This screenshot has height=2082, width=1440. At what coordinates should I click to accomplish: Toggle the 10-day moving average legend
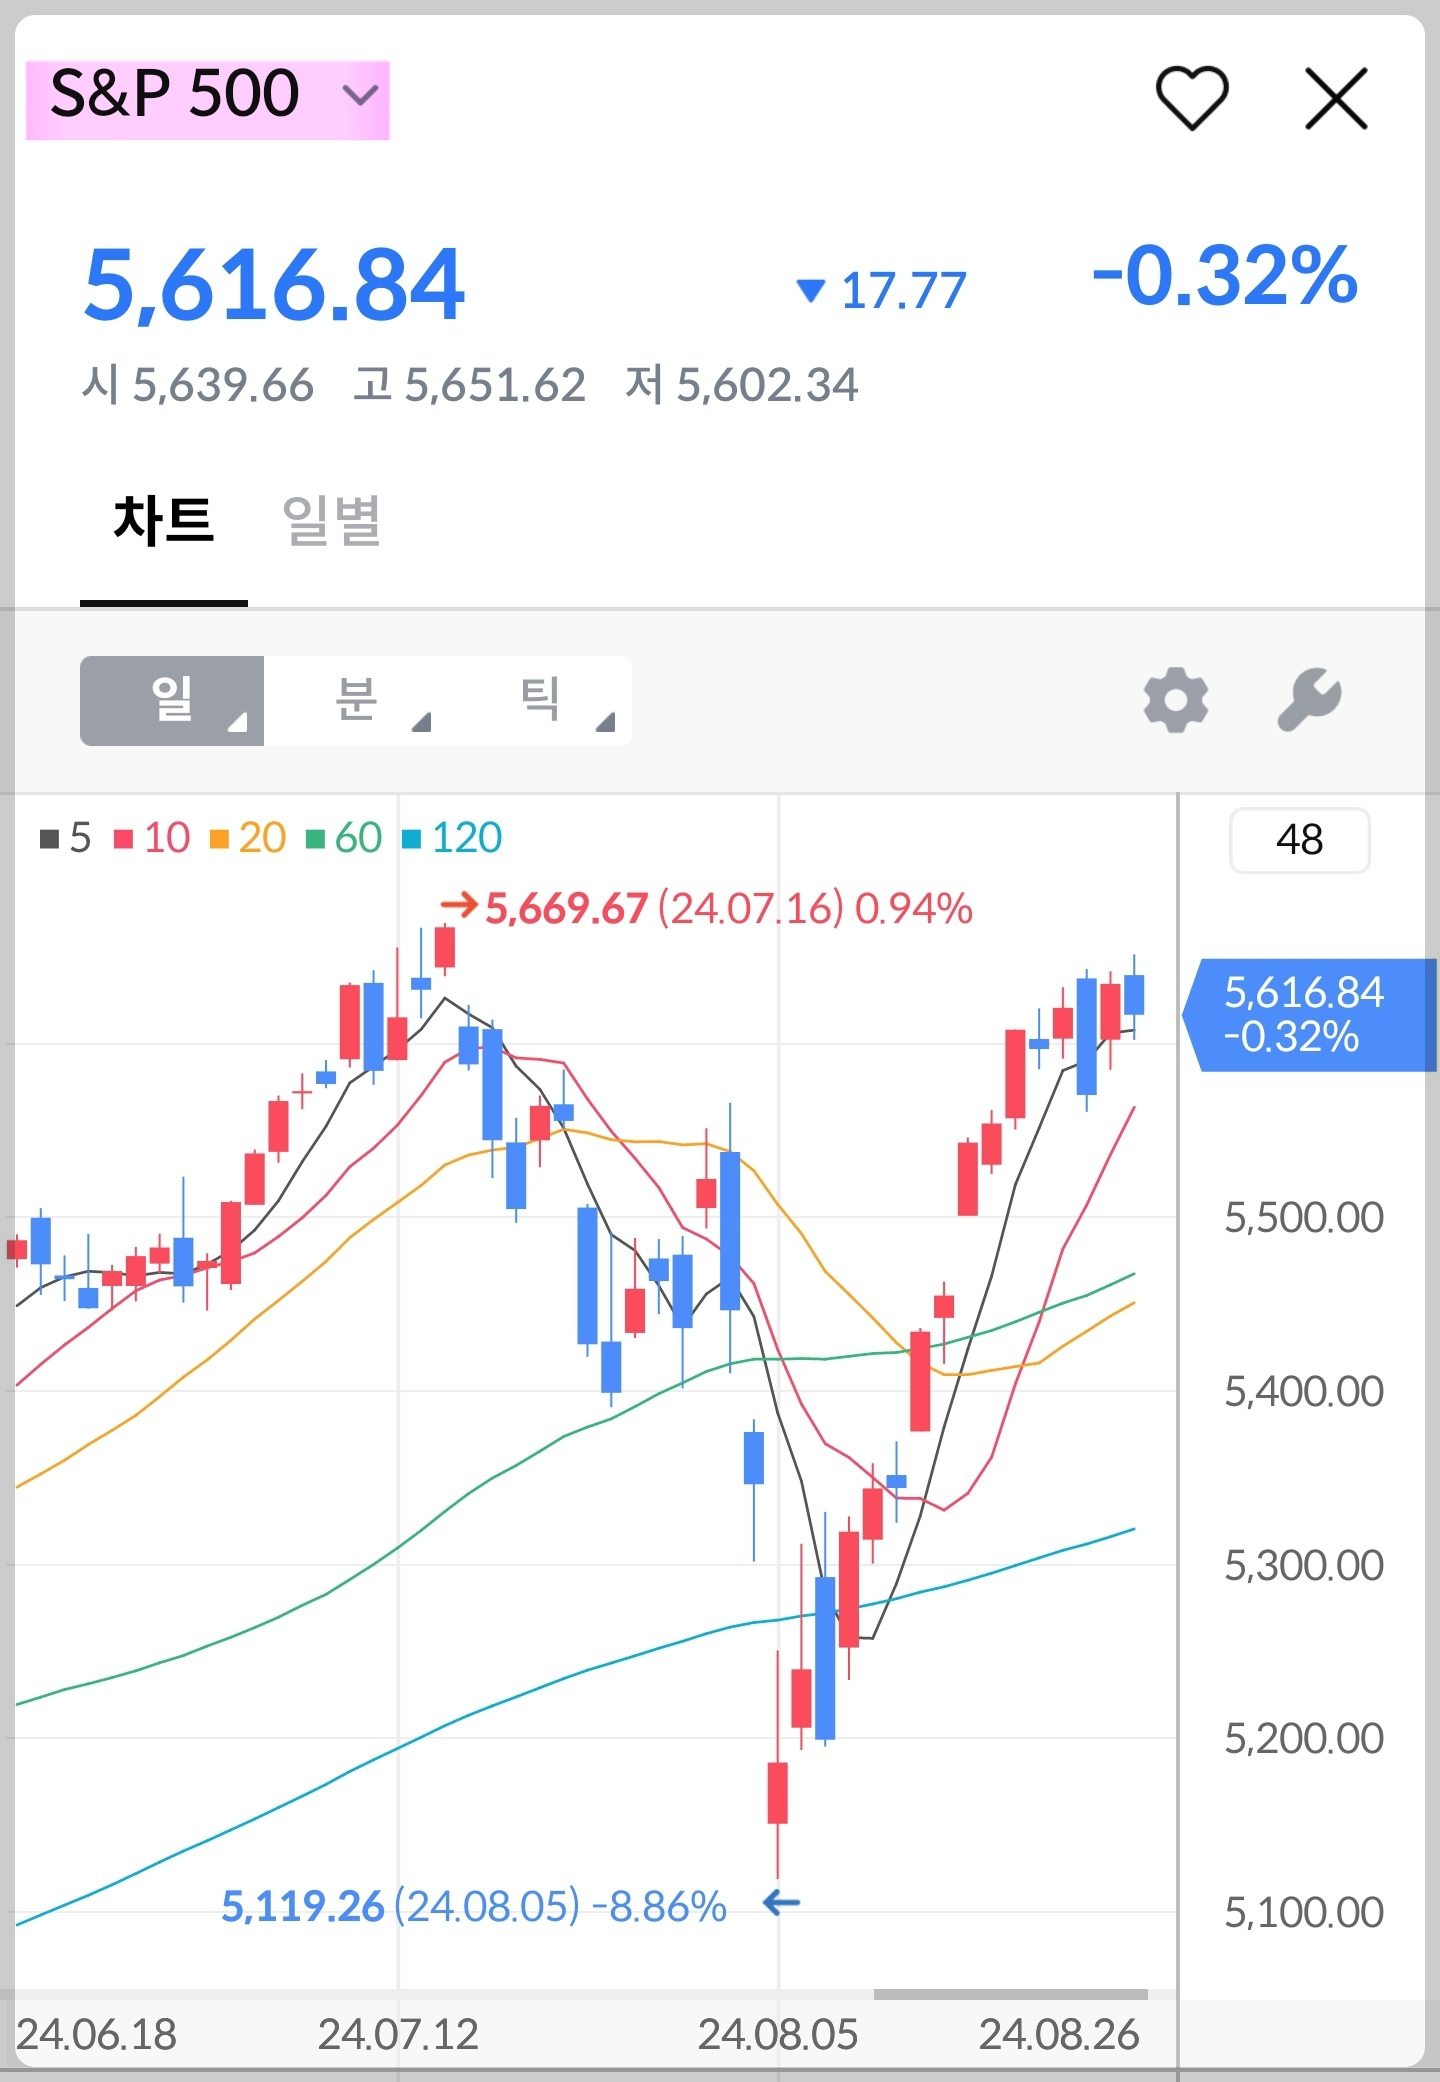tap(152, 837)
